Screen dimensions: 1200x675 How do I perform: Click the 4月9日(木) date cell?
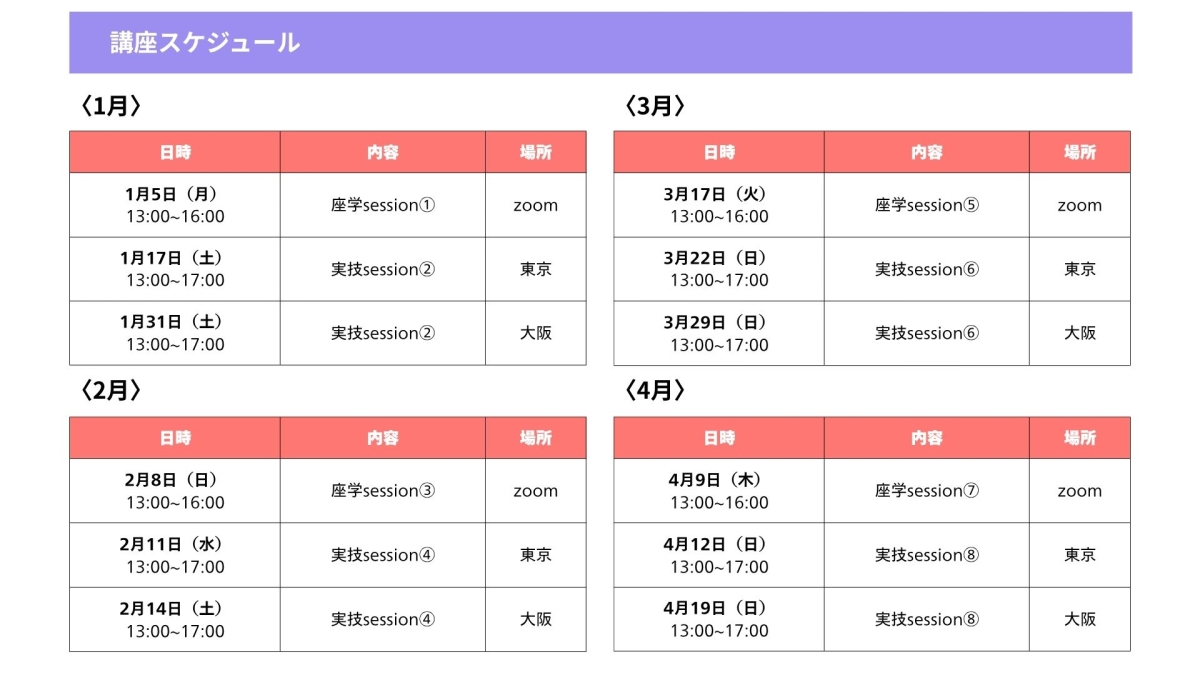[x=719, y=491]
